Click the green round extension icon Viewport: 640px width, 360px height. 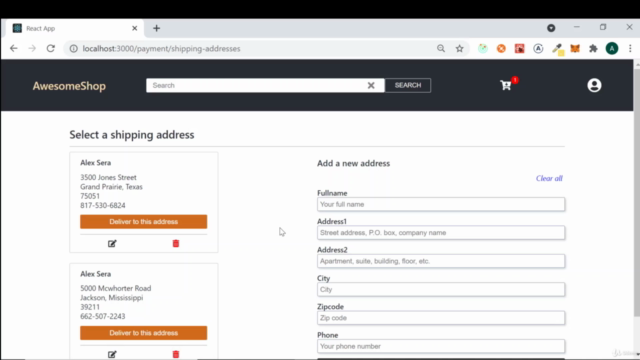pos(483,49)
